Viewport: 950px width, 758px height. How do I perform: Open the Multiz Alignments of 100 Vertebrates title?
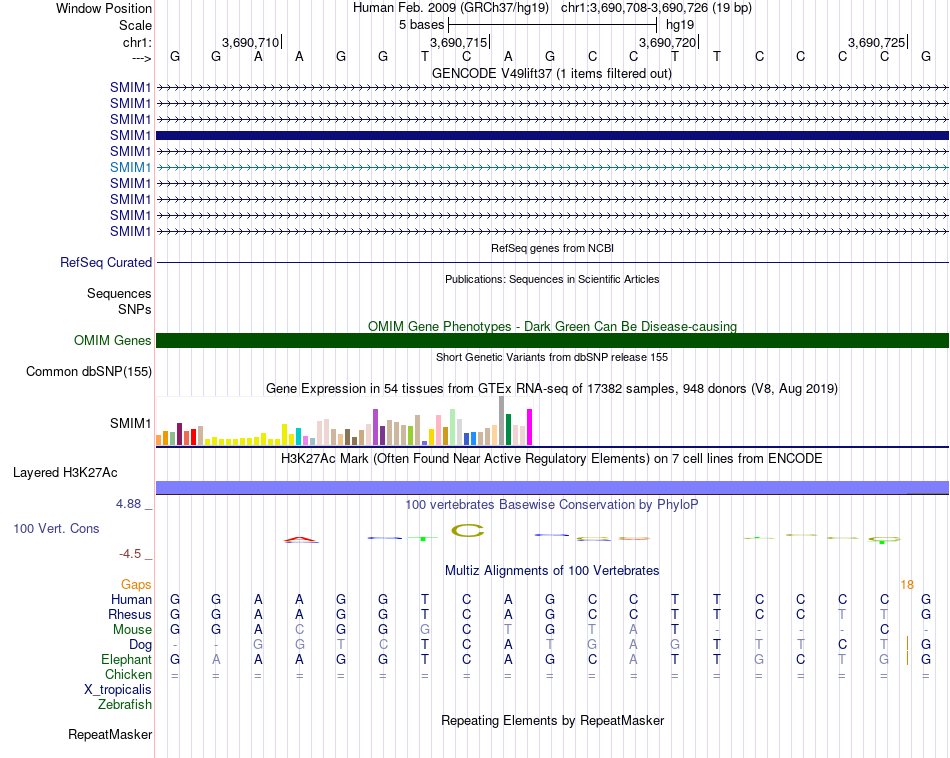coord(552,570)
